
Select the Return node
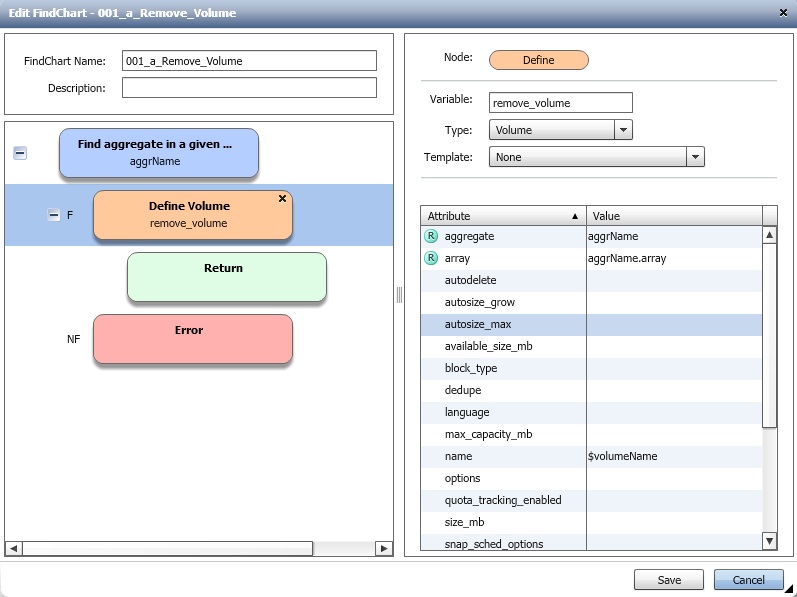point(226,277)
